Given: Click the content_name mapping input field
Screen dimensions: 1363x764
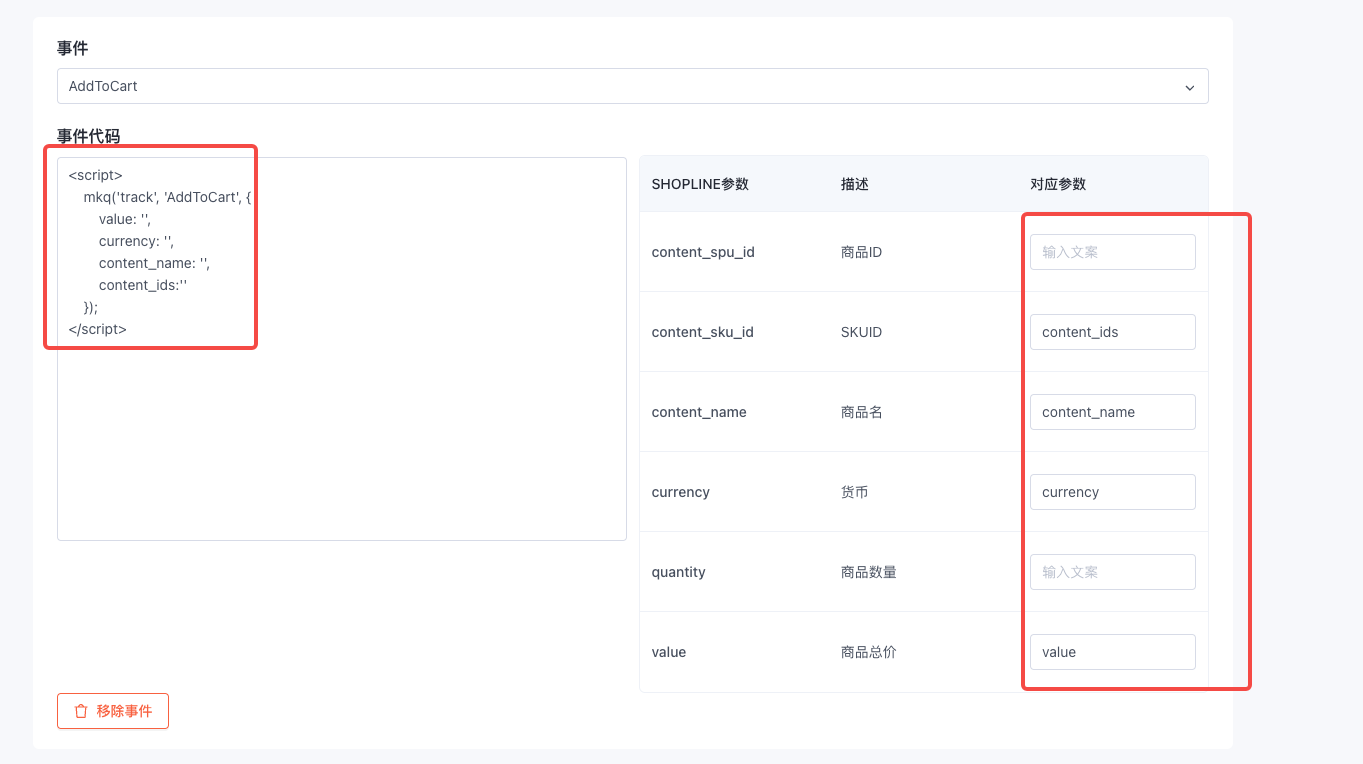Looking at the screenshot, I should pyautogui.click(x=1113, y=412).
